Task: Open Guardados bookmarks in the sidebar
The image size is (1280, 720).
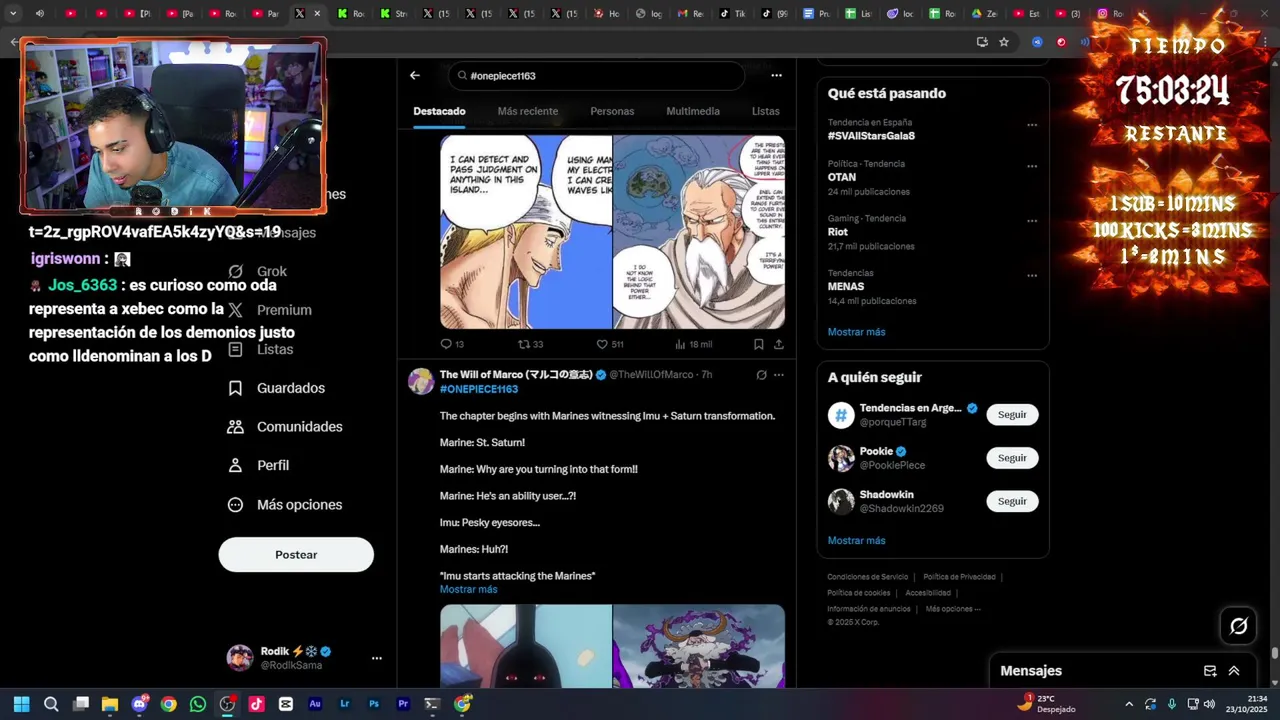Action: tap(276, 388)
